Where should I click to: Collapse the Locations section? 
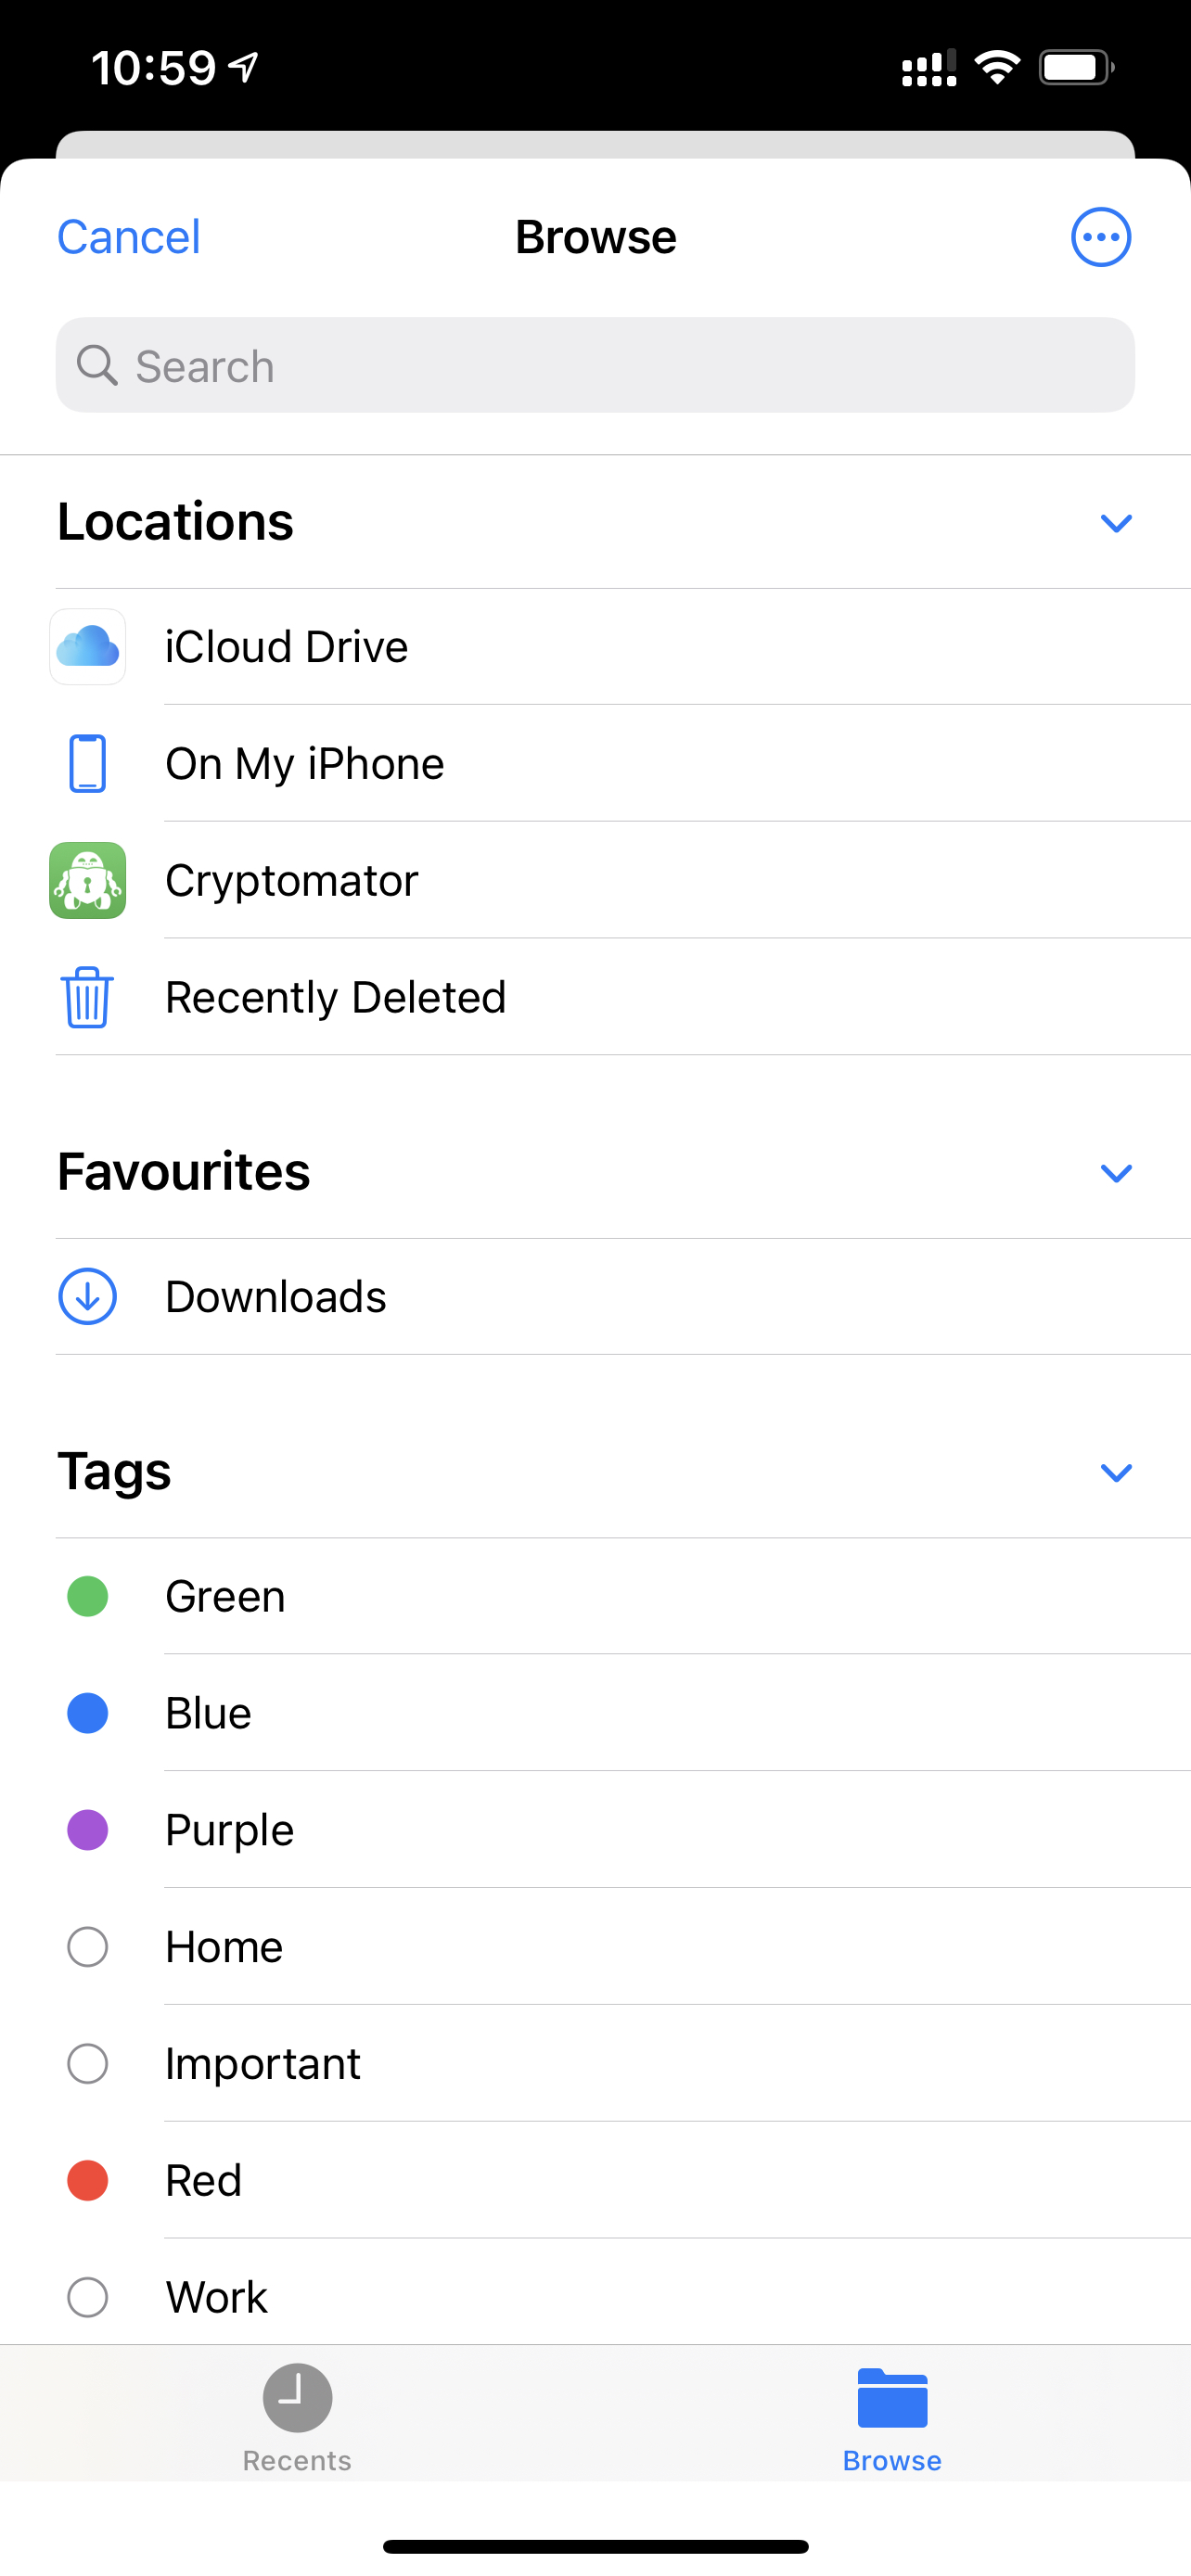(x=1116, y=523)
